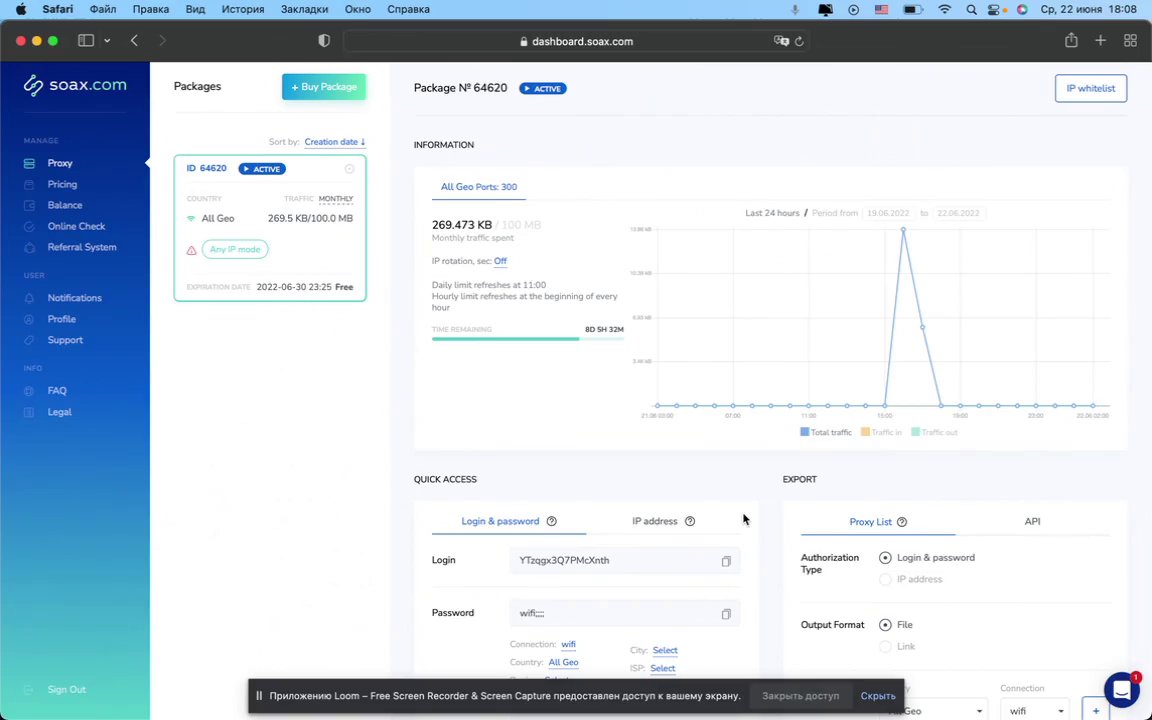Open the История menu in menu bar
Image resolution: width=1152 pixels, height=720 pixels.
point(242,10)
